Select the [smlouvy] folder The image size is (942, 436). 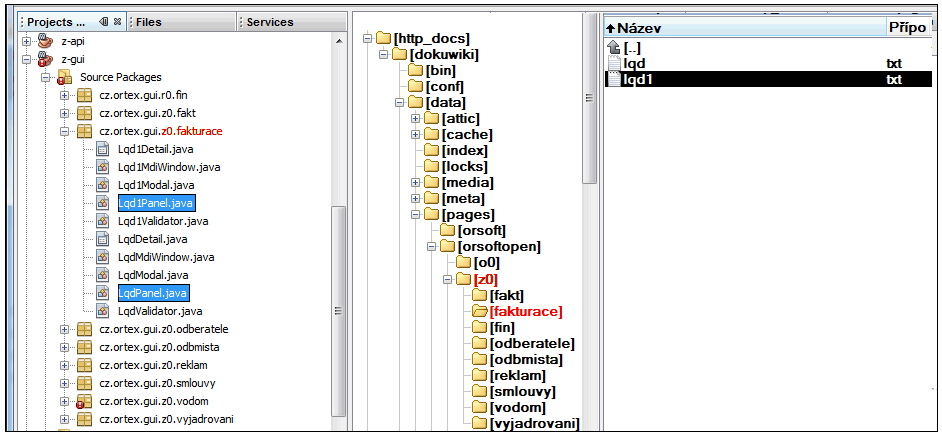(x=522, y=392)
